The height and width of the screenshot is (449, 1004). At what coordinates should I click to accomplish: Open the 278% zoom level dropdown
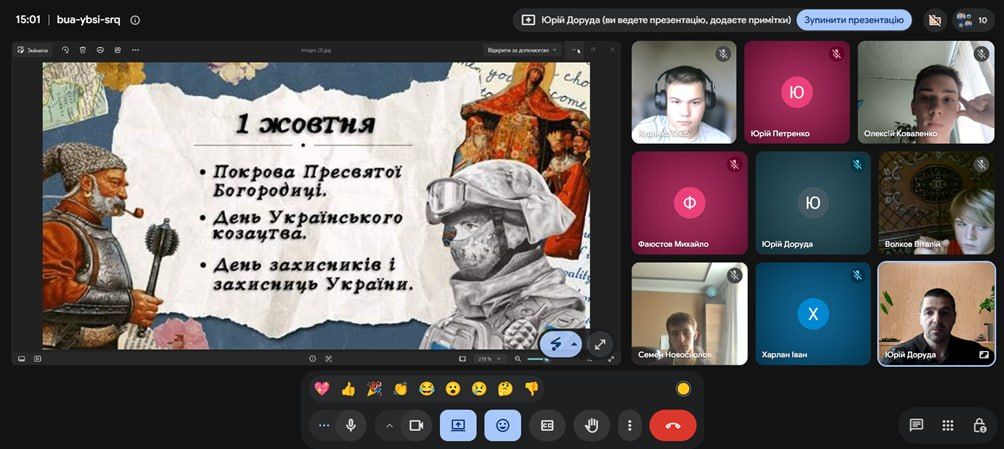490,359
